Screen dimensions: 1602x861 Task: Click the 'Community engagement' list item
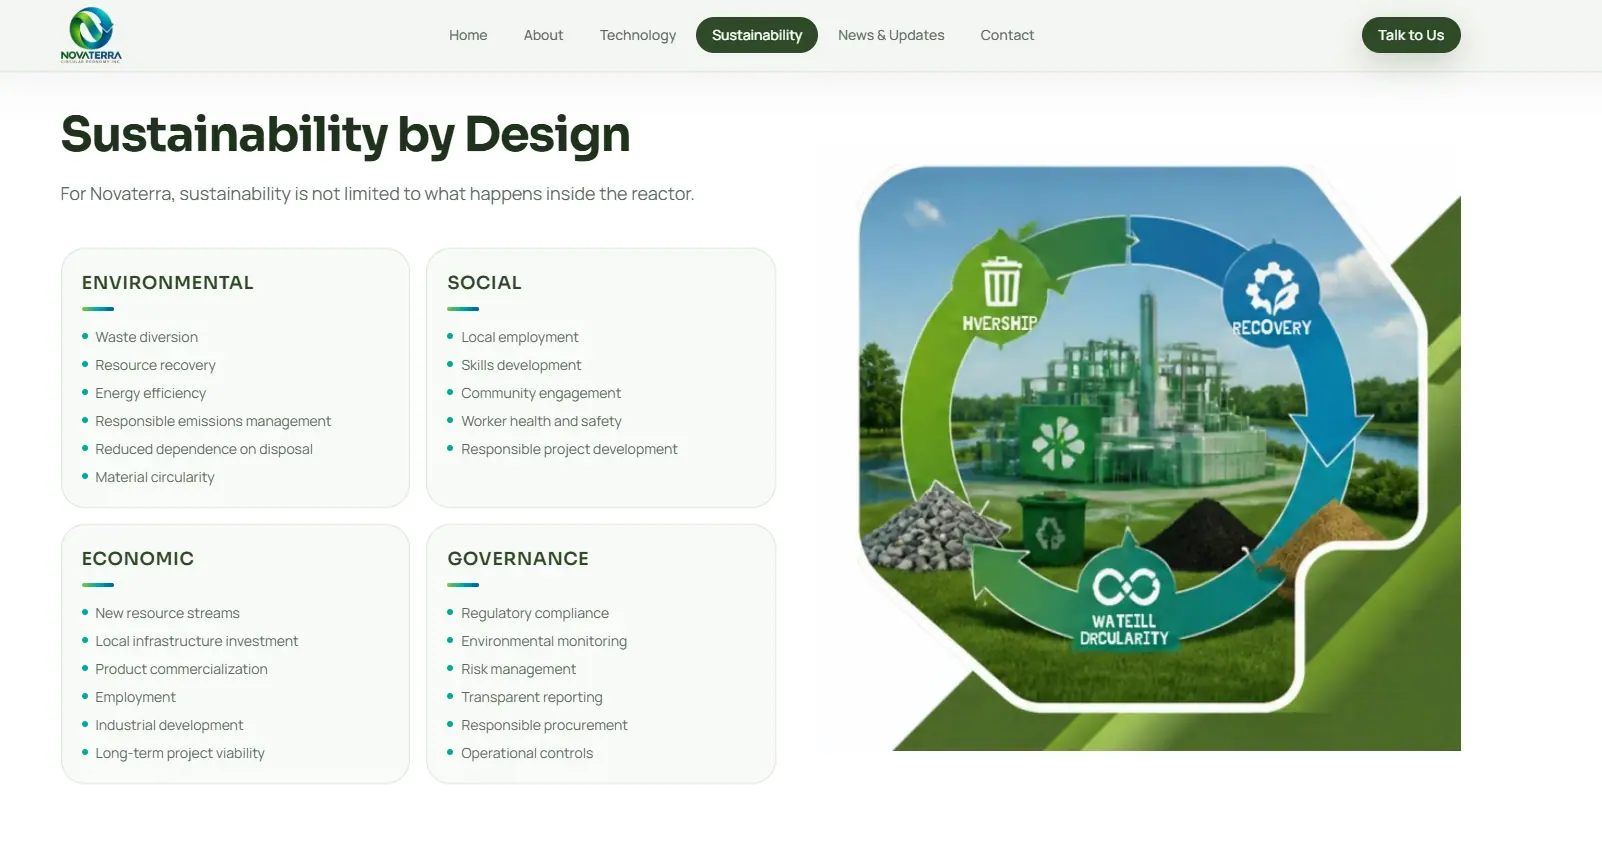pyautogui.click(x=541, y=393)
